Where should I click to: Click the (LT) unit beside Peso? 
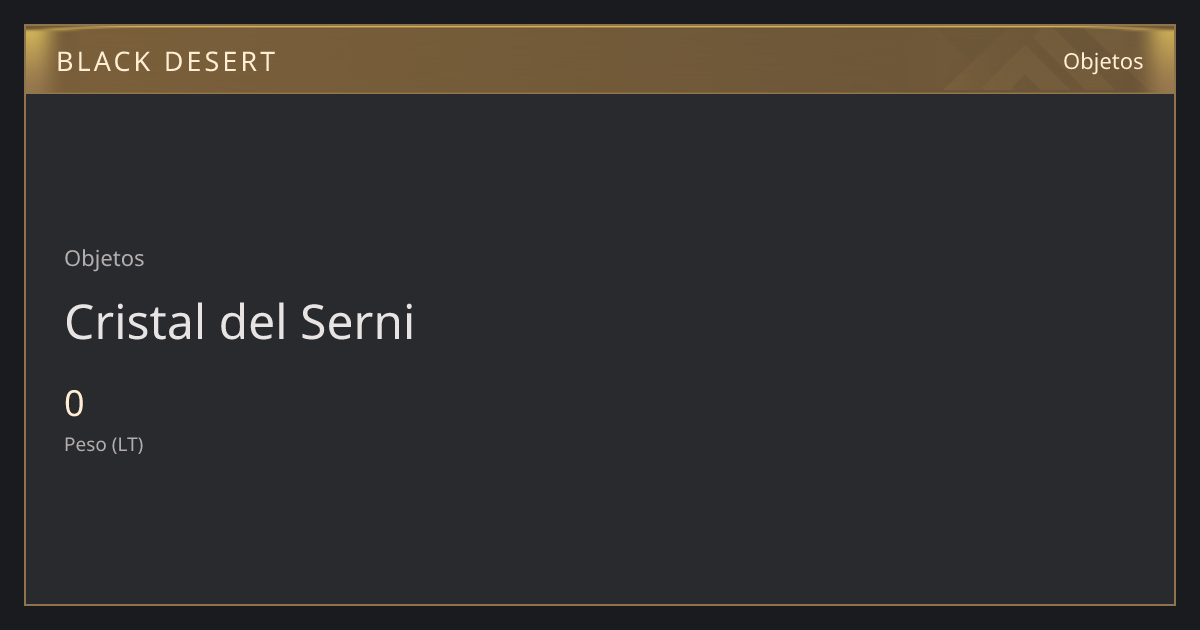point(127,445)
